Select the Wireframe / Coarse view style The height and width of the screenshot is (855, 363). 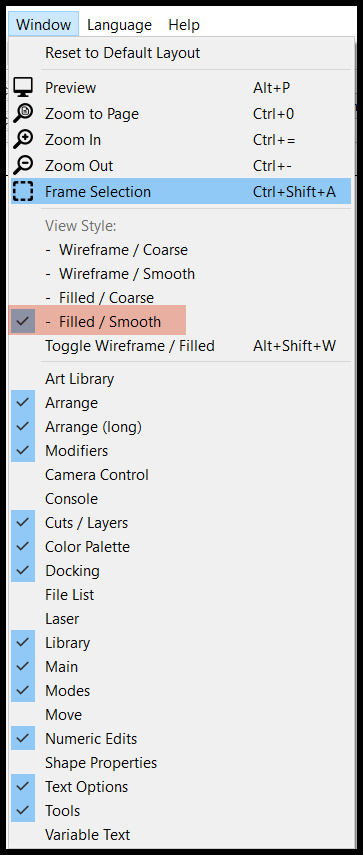pyautogui.click(x=181, y=250)
